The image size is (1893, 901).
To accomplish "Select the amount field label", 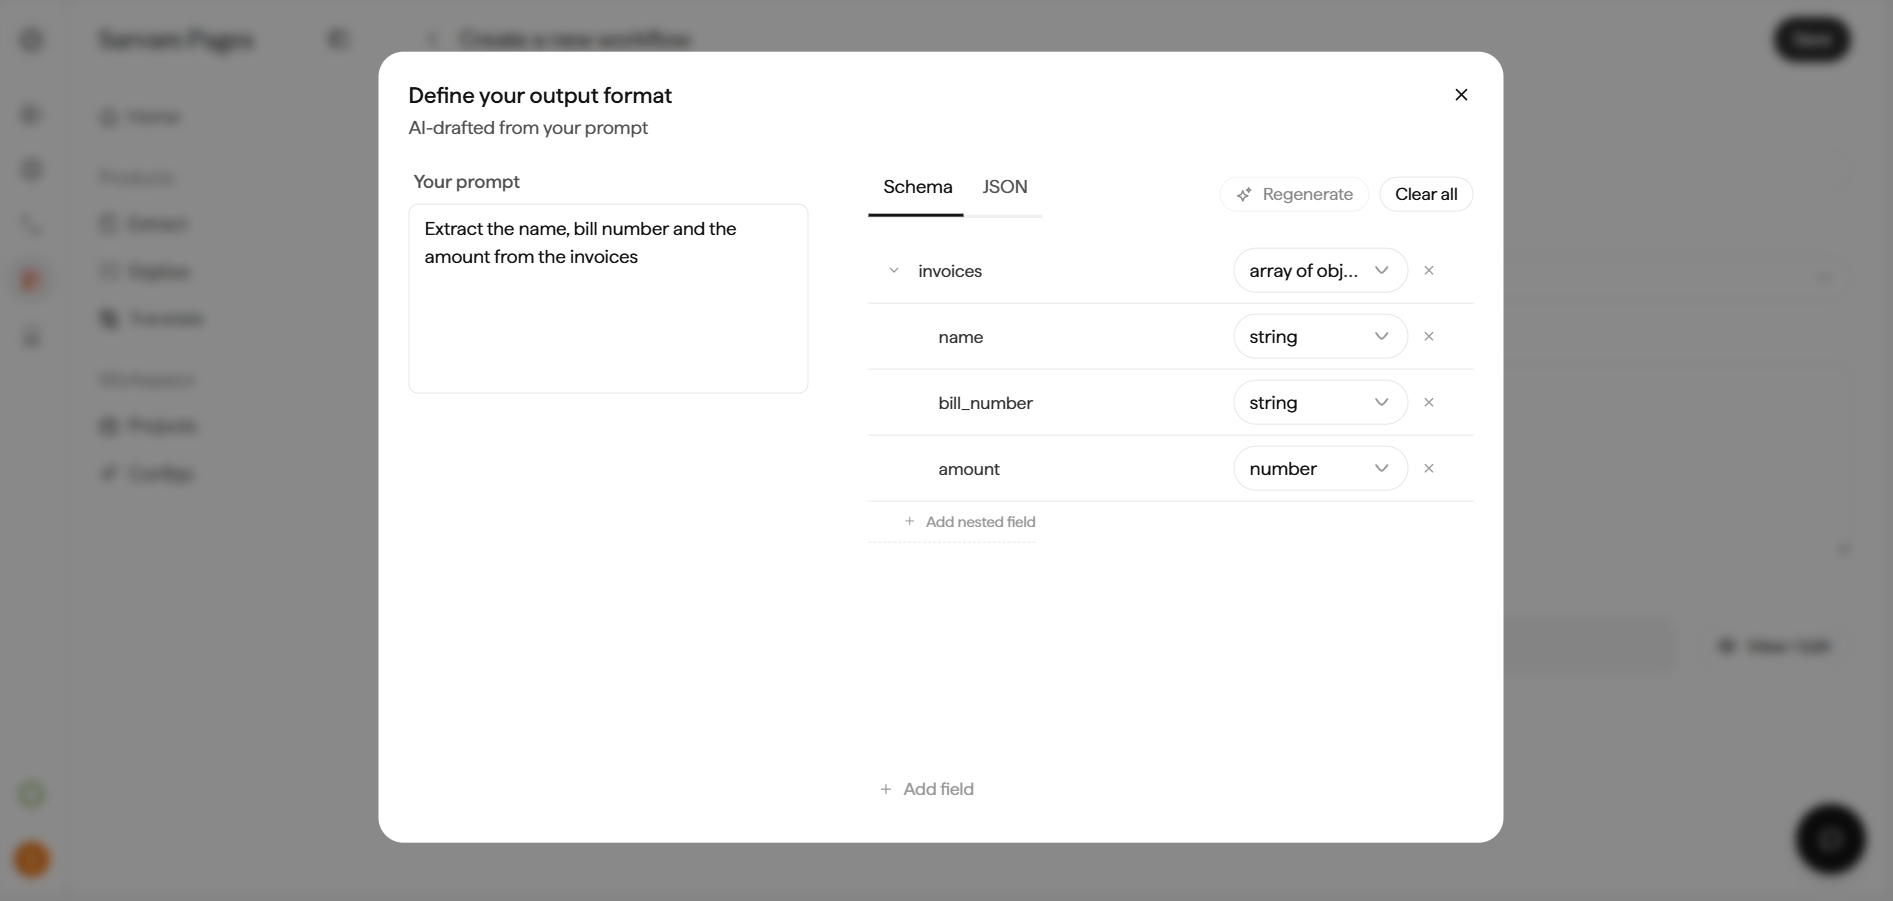I will (968, 469).
